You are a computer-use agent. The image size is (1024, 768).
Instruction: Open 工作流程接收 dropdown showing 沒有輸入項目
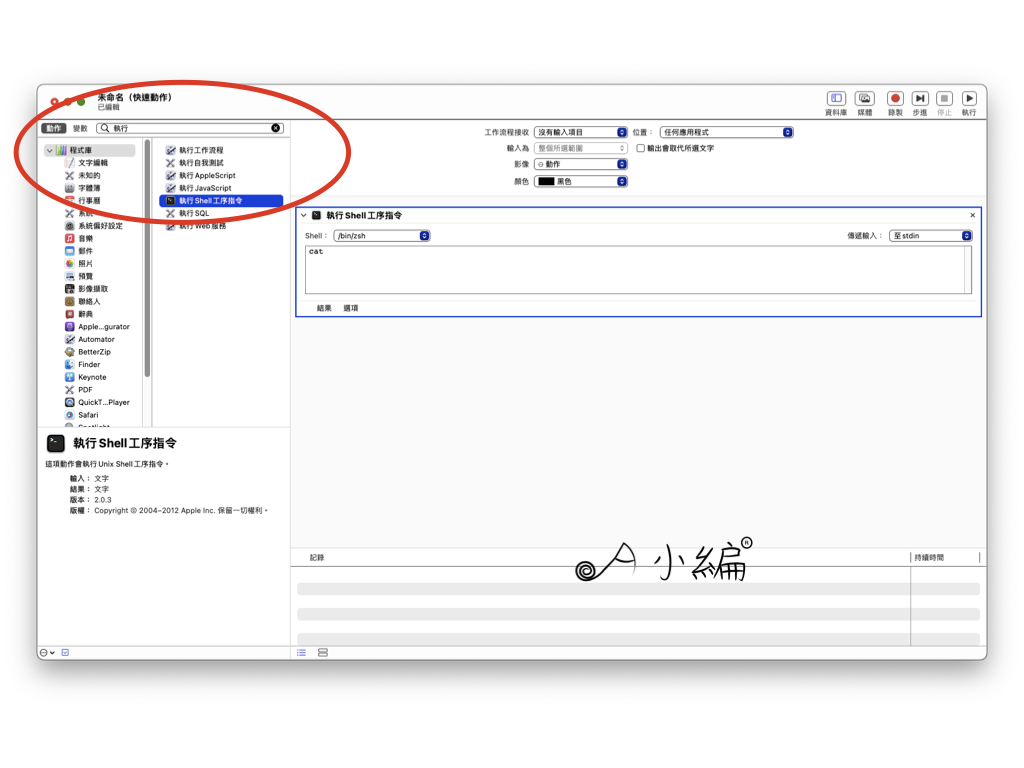tap(581, 133)
